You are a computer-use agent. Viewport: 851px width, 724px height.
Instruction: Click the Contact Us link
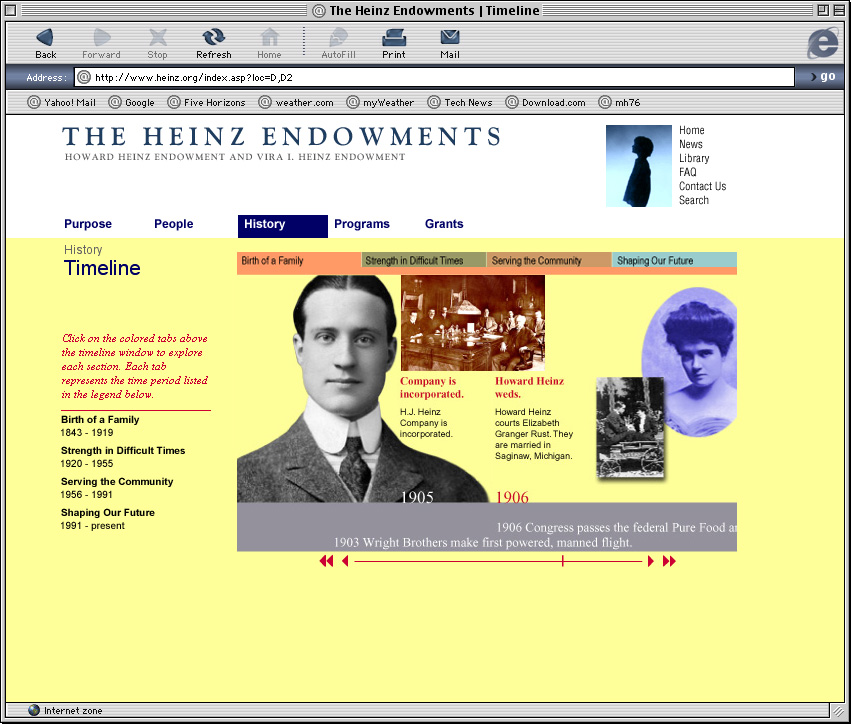tap(702, 186)
